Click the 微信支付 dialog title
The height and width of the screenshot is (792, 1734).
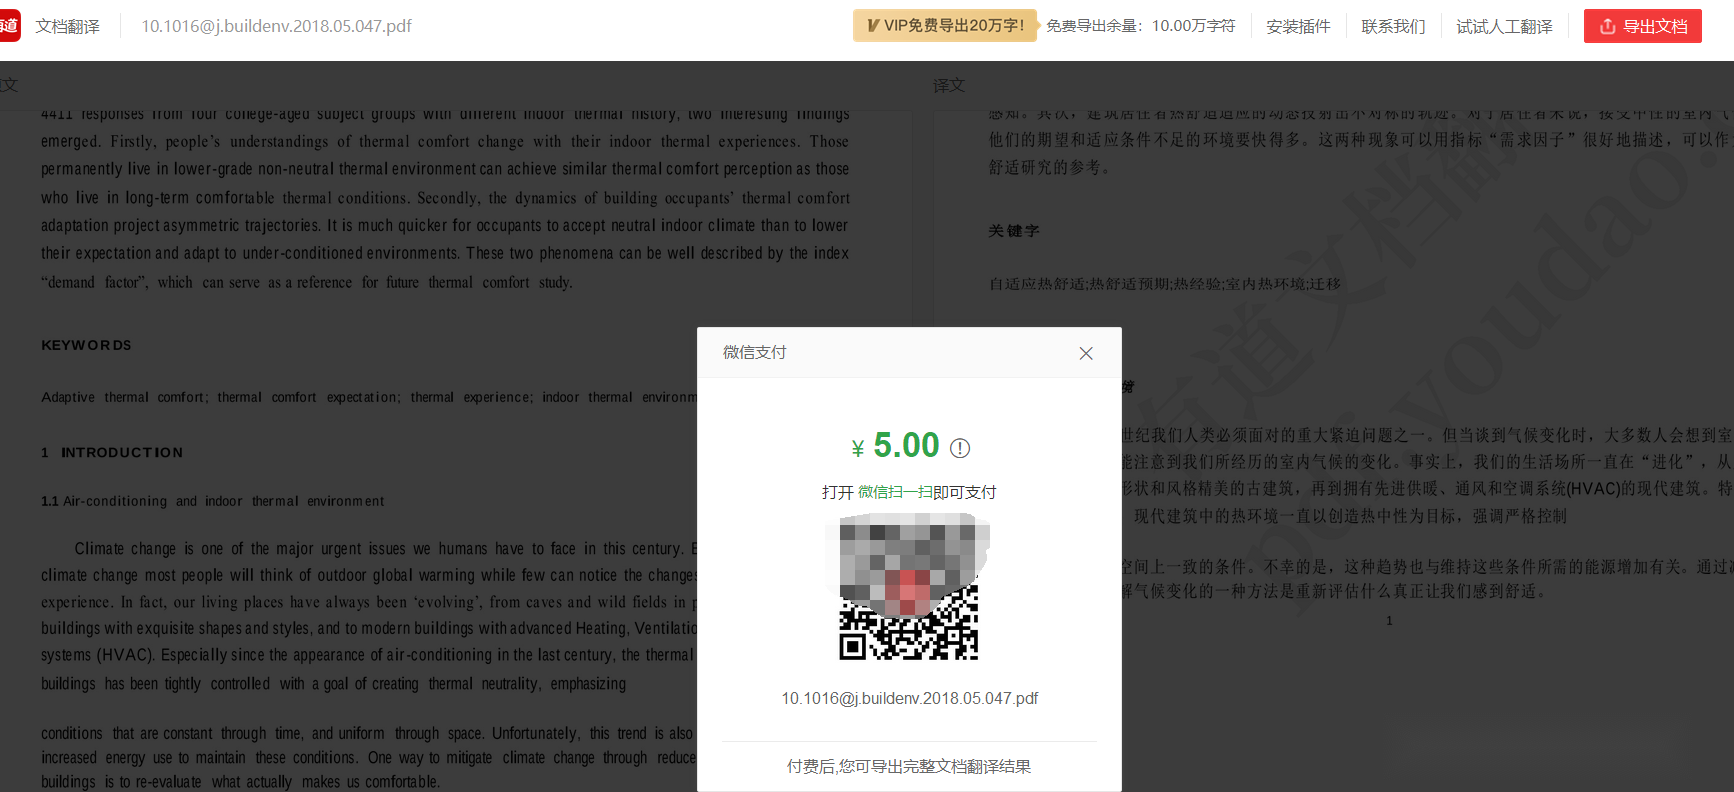click(x=755, y=352)
